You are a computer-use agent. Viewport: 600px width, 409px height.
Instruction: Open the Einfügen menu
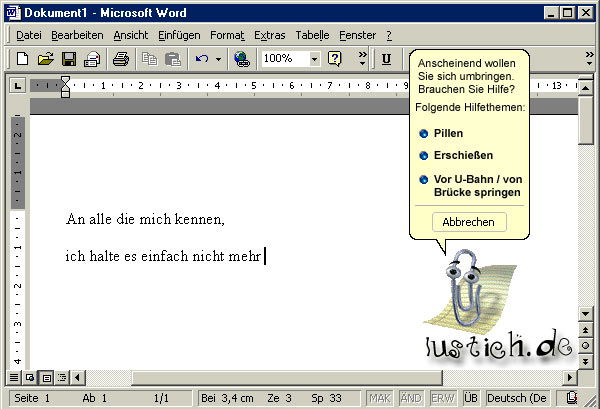coord(179,35)
